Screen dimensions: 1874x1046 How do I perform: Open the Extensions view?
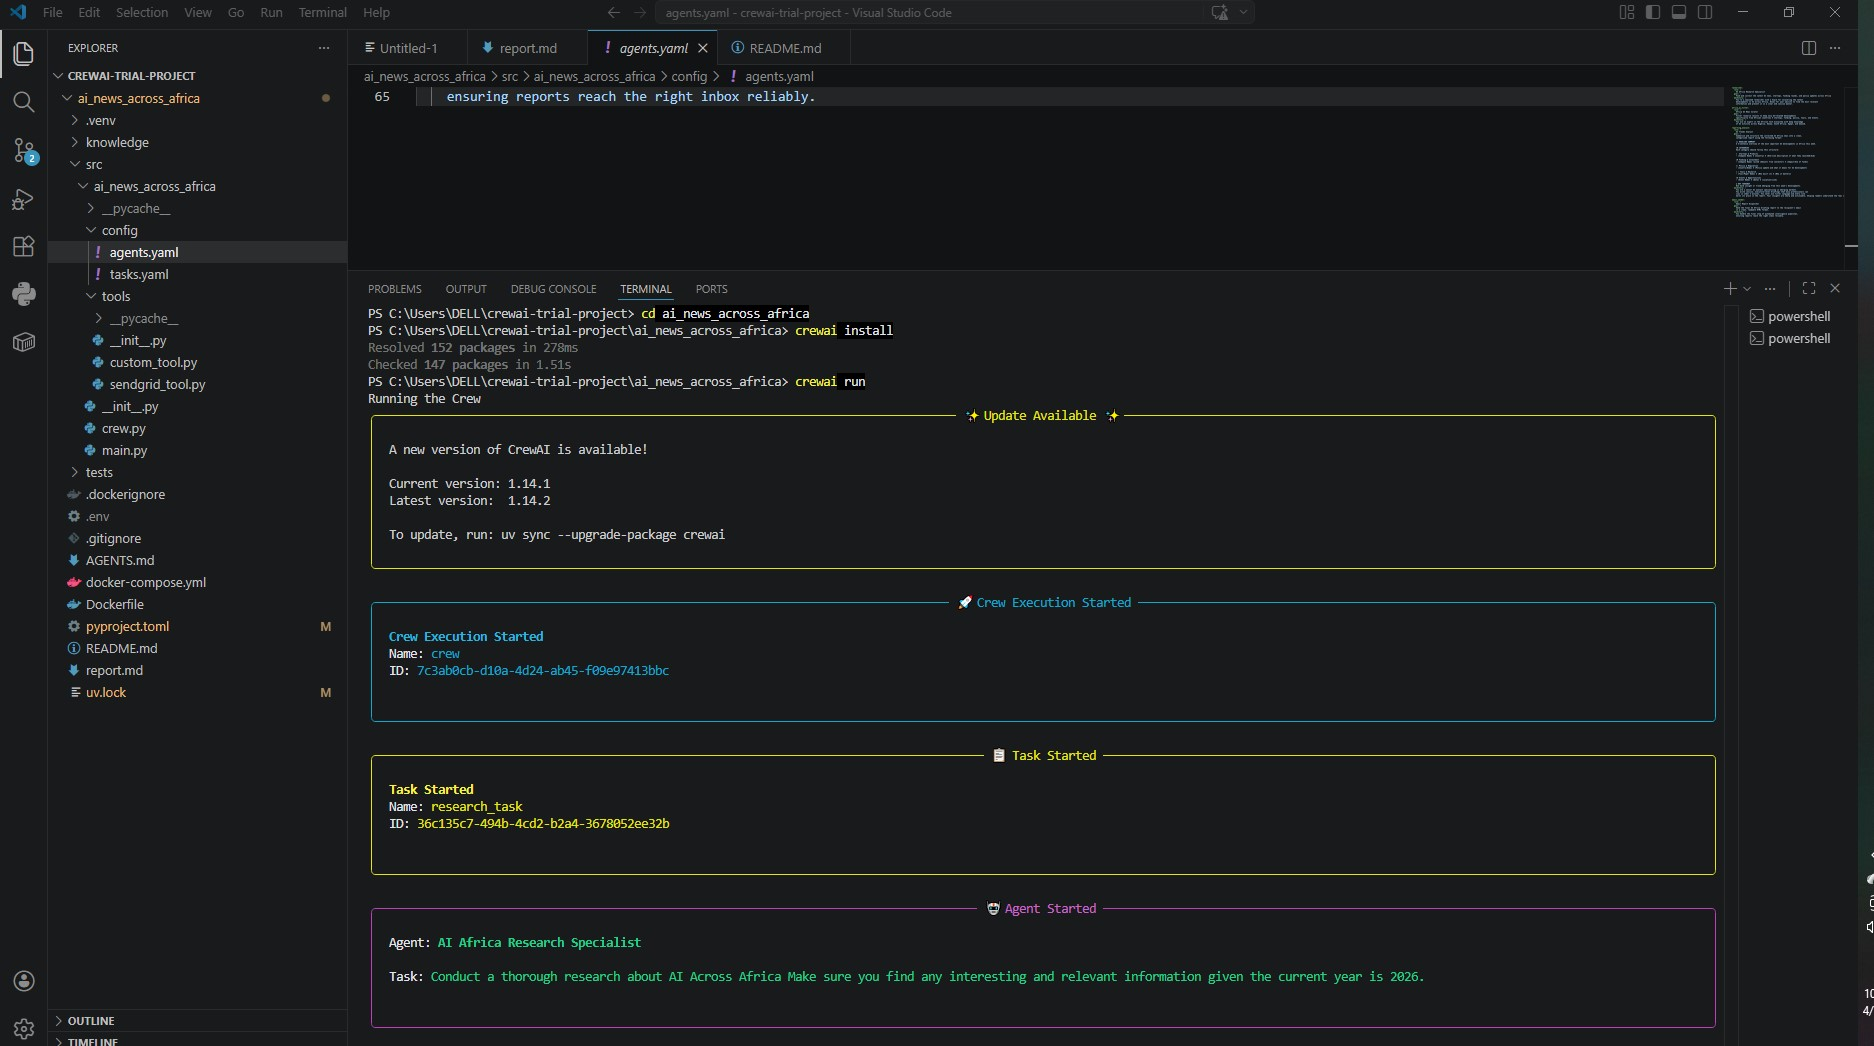coord(23,247)
